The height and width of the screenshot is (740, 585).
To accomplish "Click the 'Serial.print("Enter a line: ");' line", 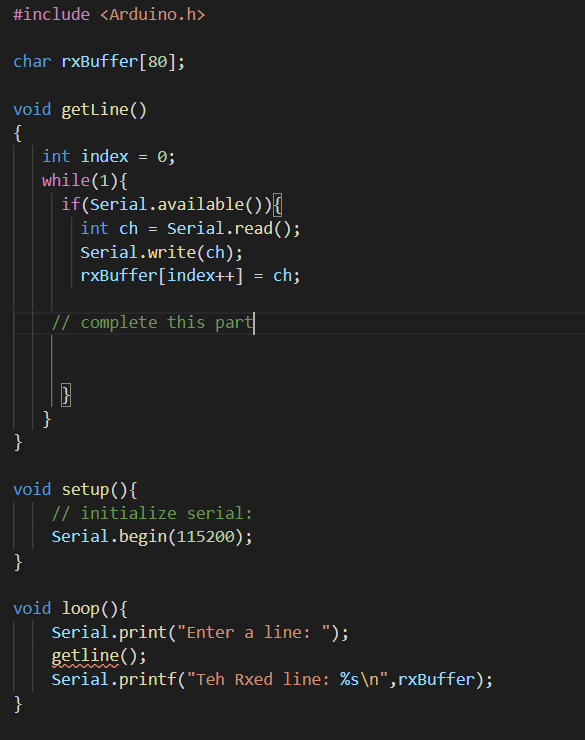I will (200, 633).
